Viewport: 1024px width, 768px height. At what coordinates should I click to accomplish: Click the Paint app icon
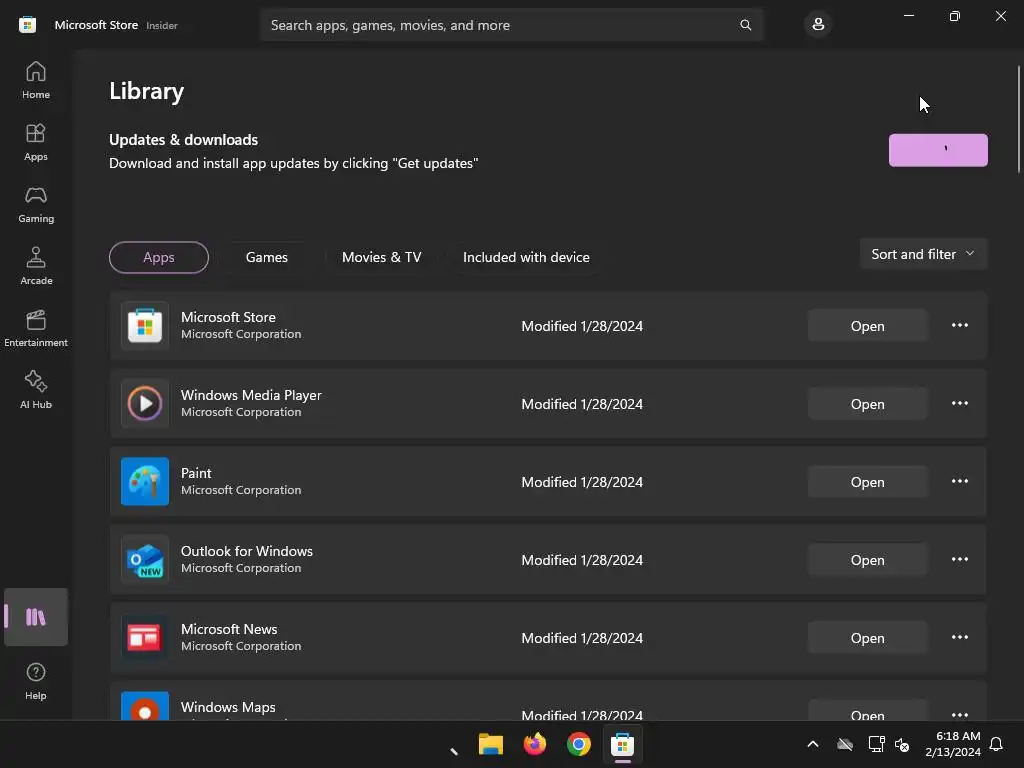145,481
